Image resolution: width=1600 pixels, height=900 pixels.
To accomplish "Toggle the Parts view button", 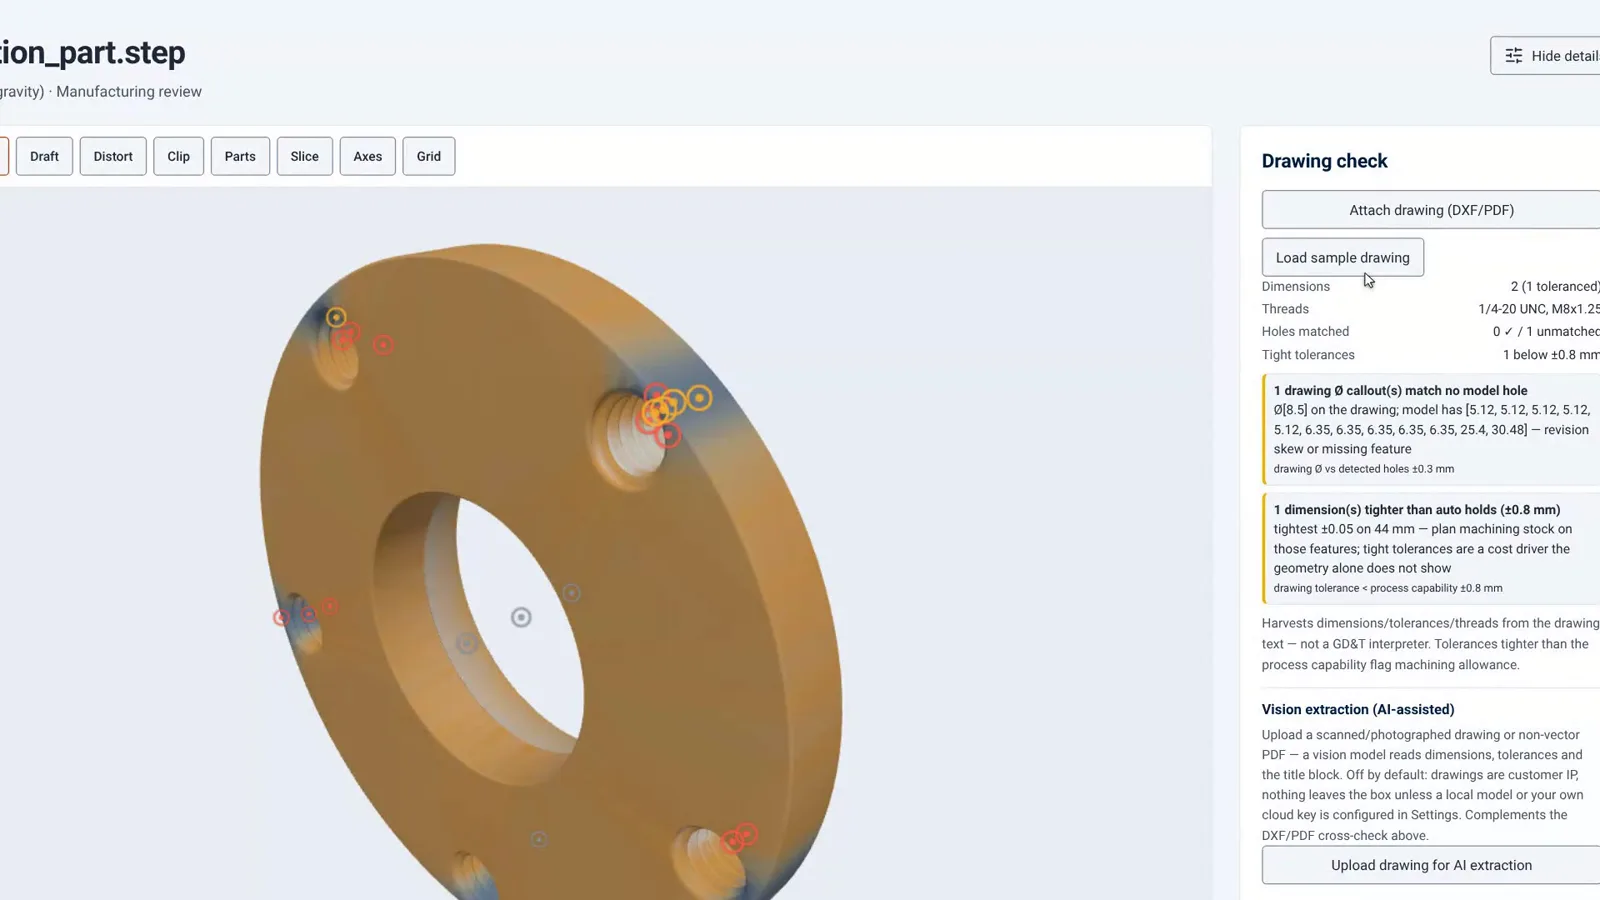I will click(240, 156).
